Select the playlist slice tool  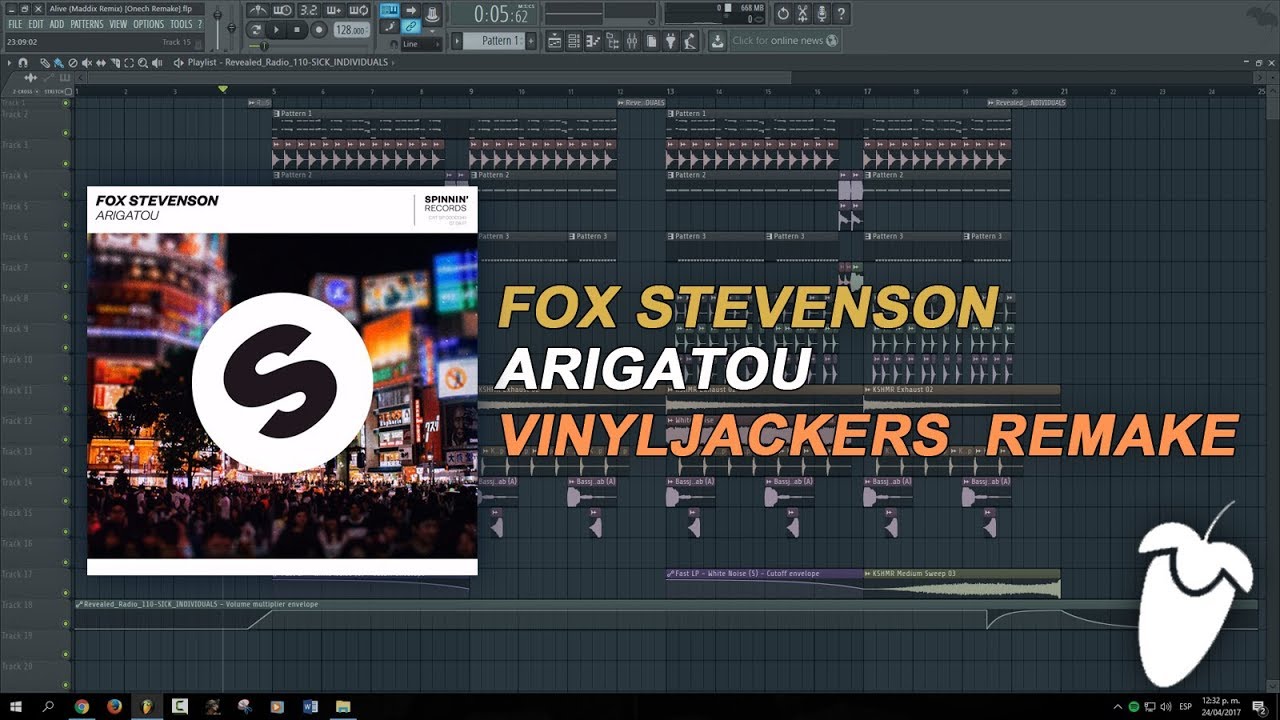point(115,63)
